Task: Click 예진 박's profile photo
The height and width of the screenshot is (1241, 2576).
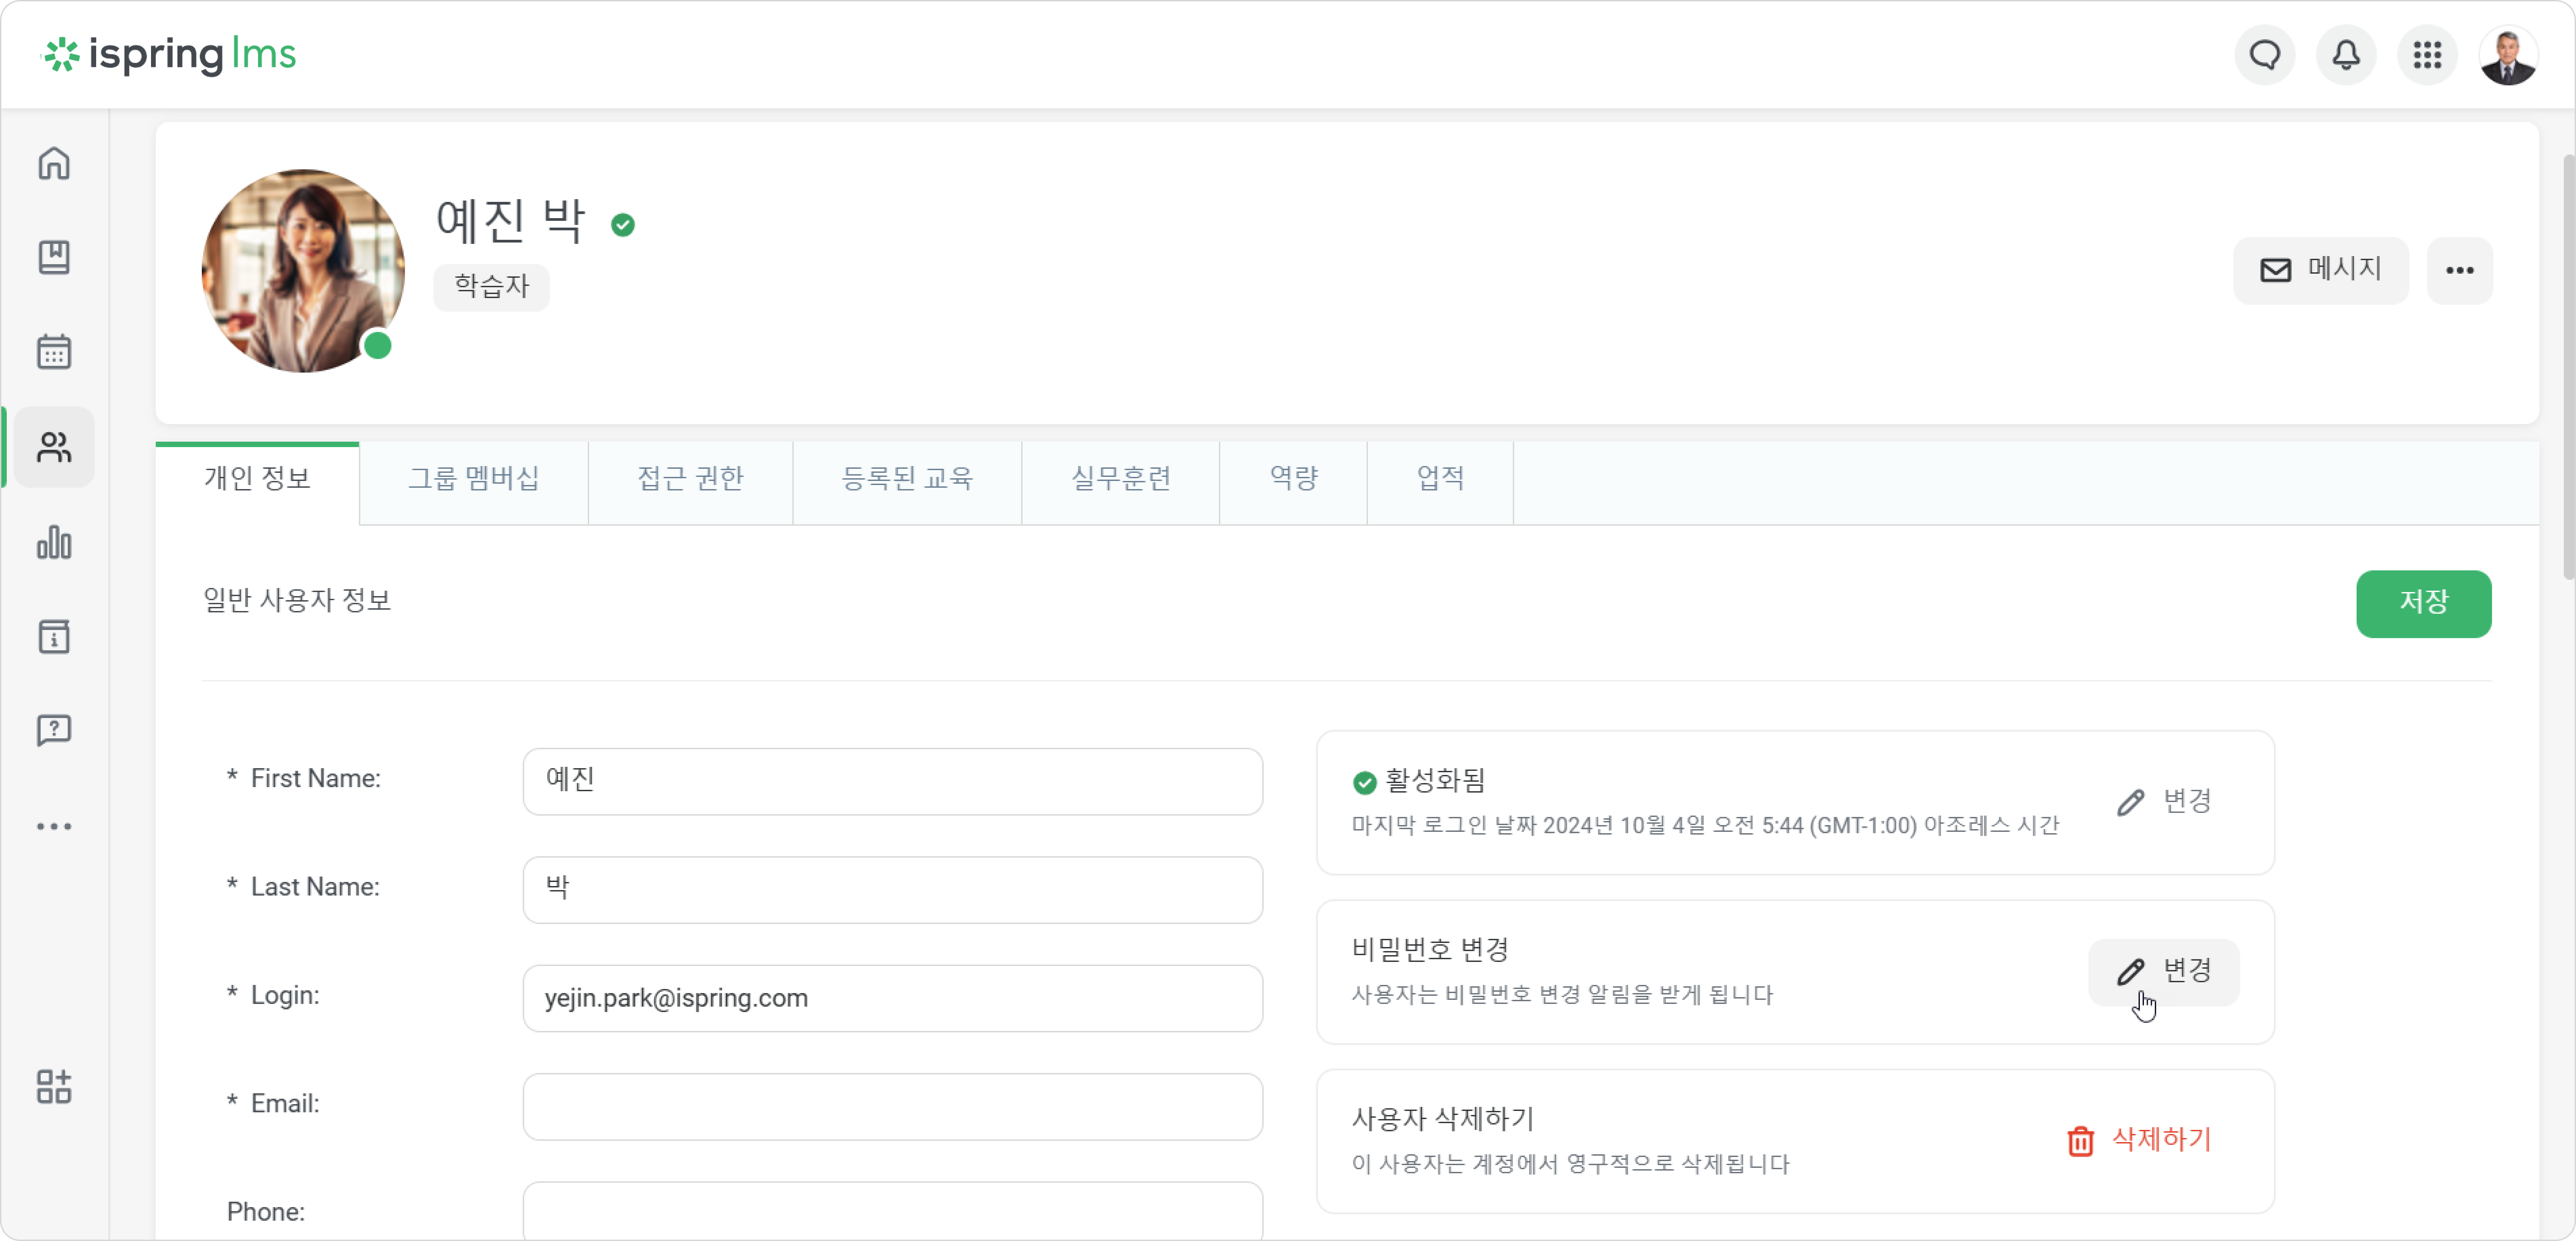Action: [x=303, y=271]
